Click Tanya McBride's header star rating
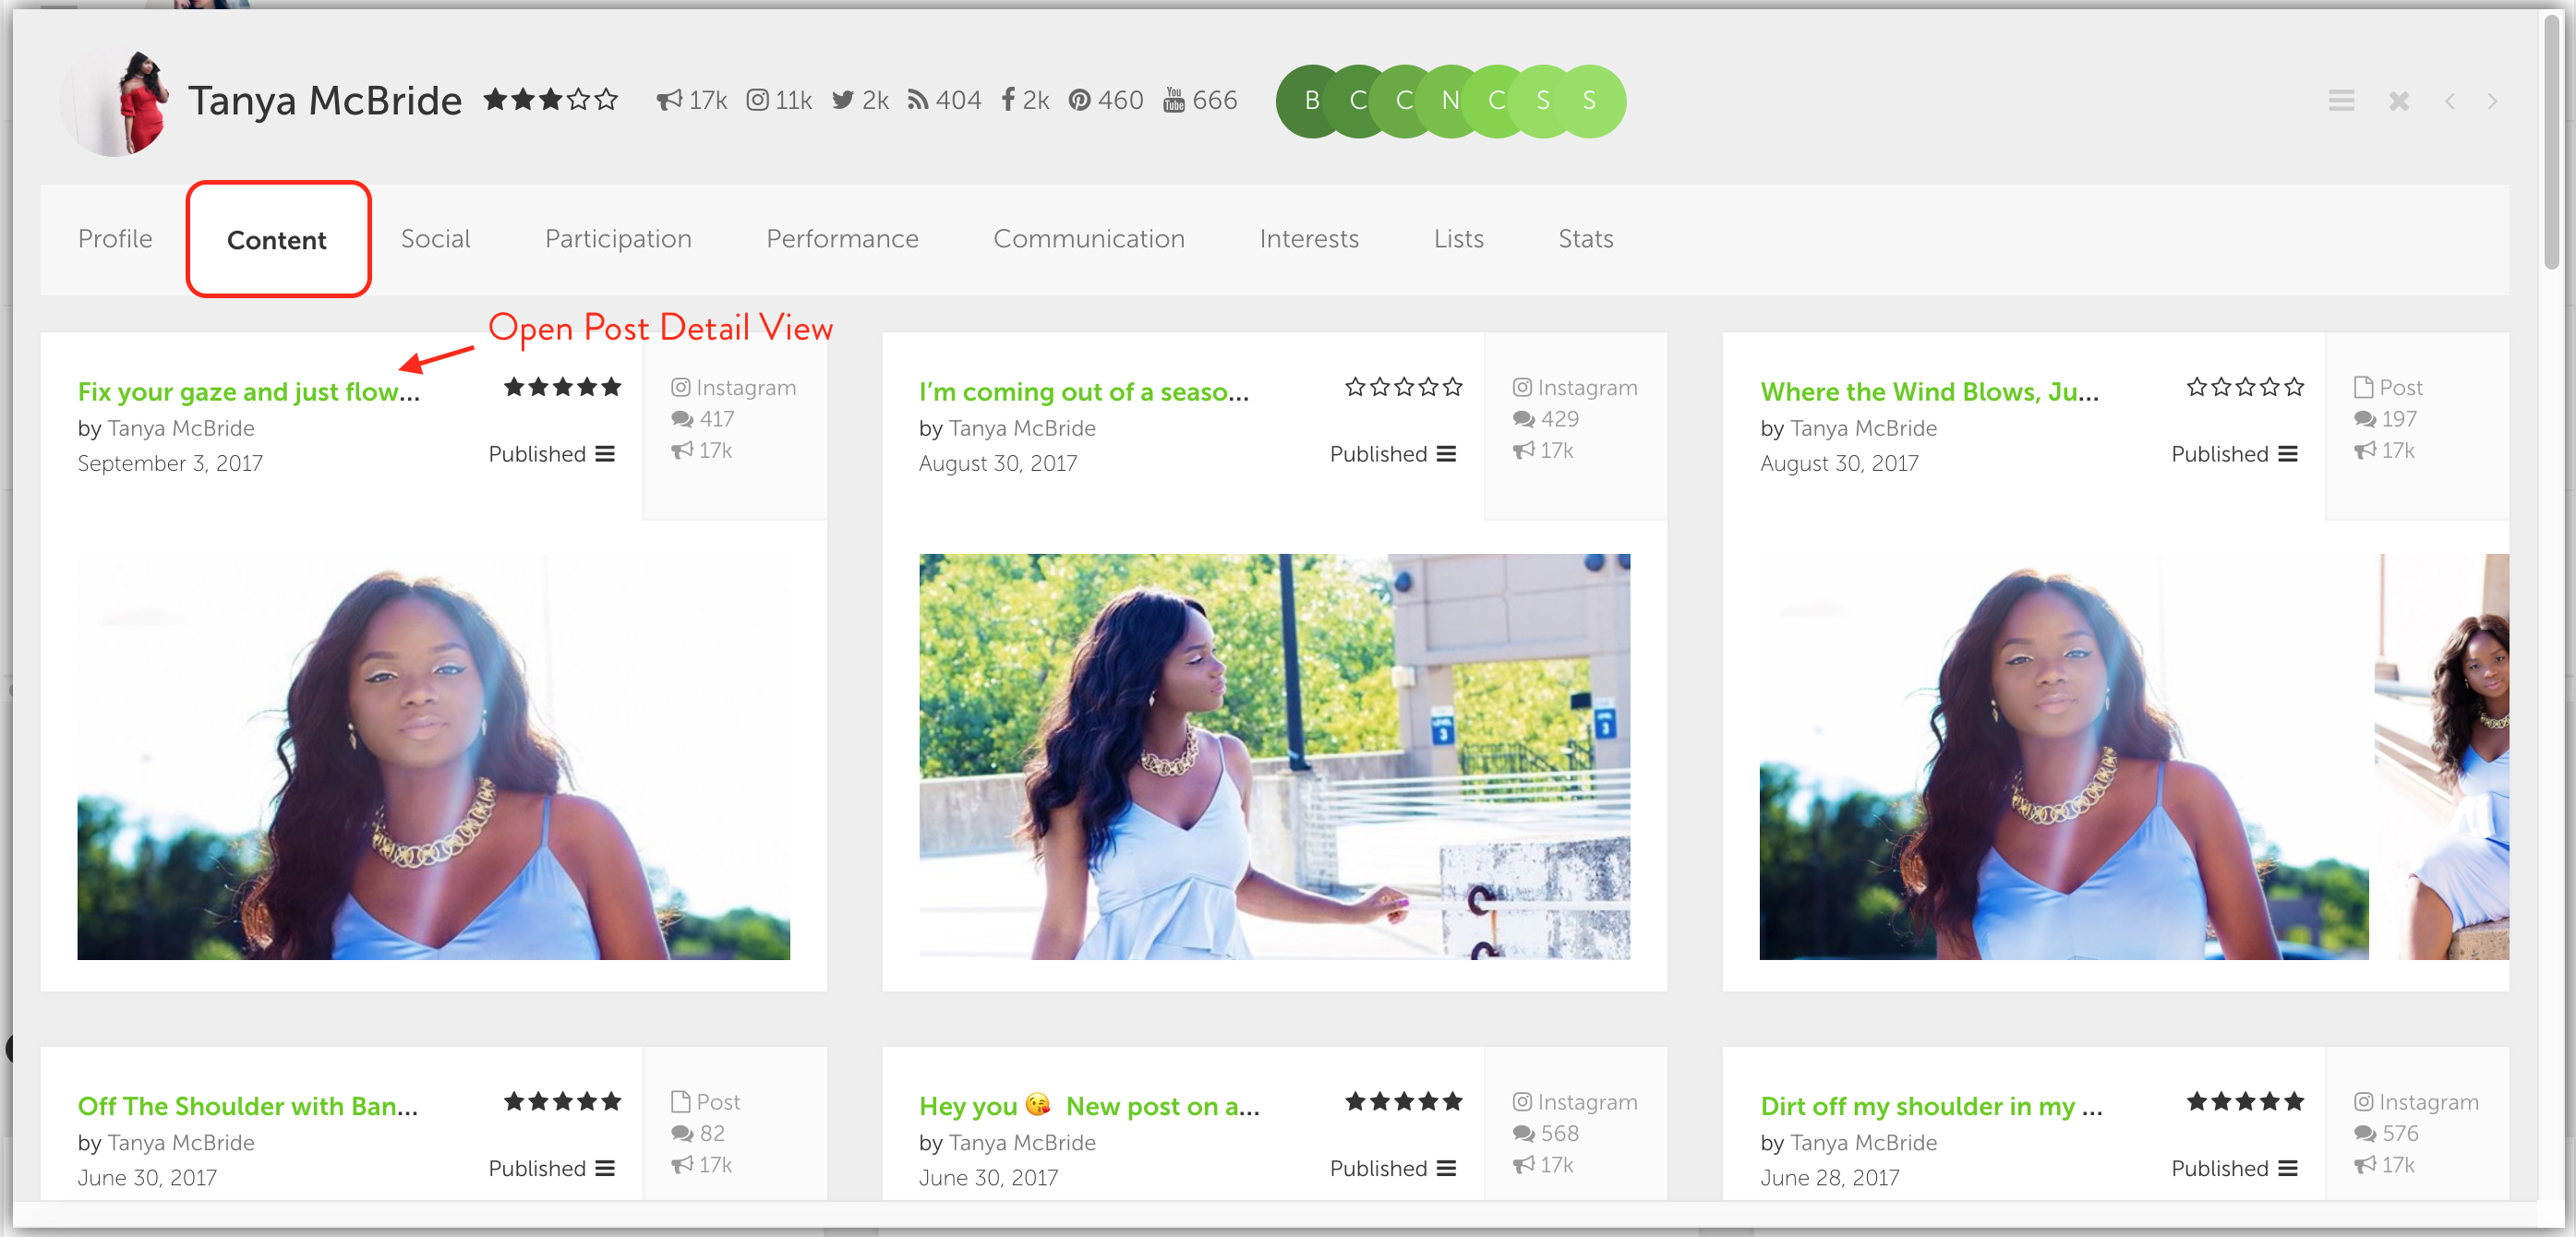Screen dimensions: 2576x1237 tap(551, 99)
